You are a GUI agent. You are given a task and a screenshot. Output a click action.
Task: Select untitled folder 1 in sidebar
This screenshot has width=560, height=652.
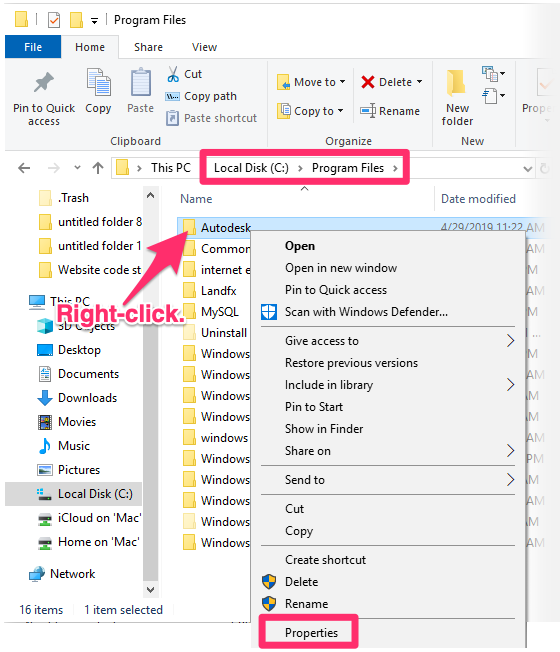pos(90,246)
